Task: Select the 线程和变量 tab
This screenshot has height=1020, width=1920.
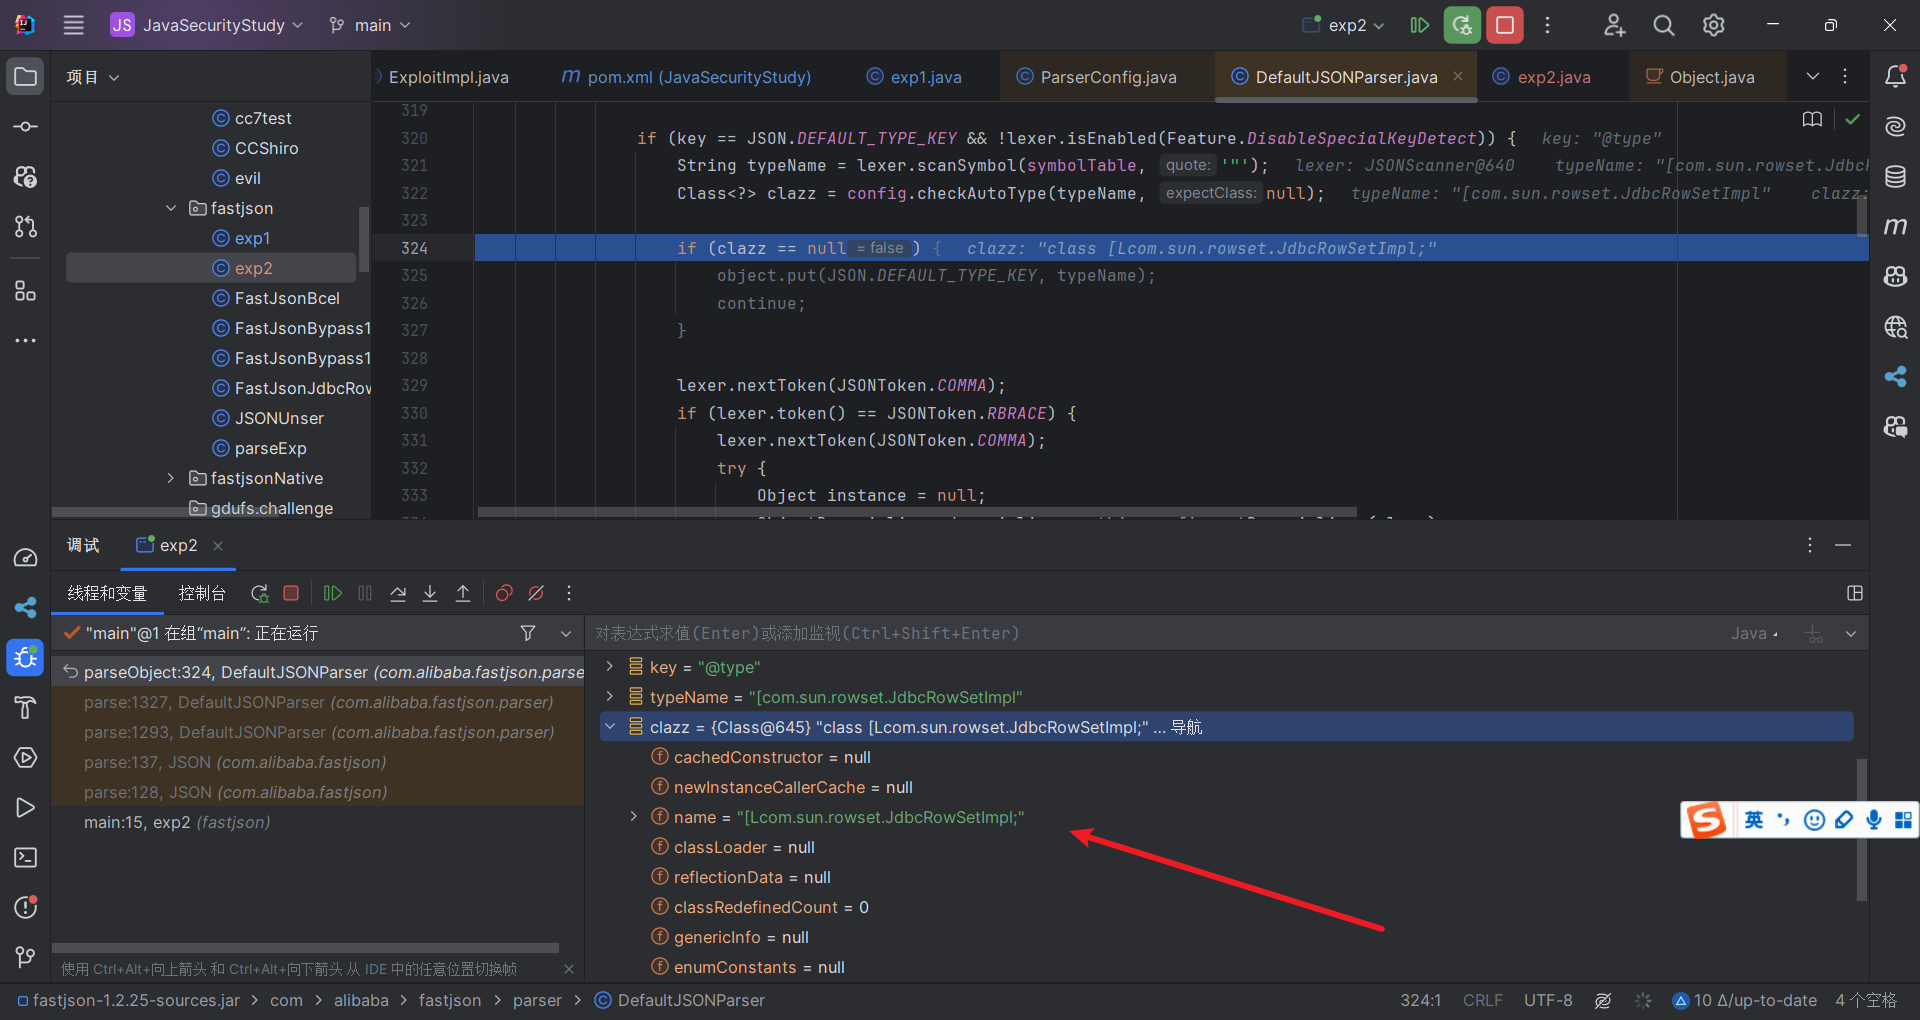Action: tap(107, 593)
